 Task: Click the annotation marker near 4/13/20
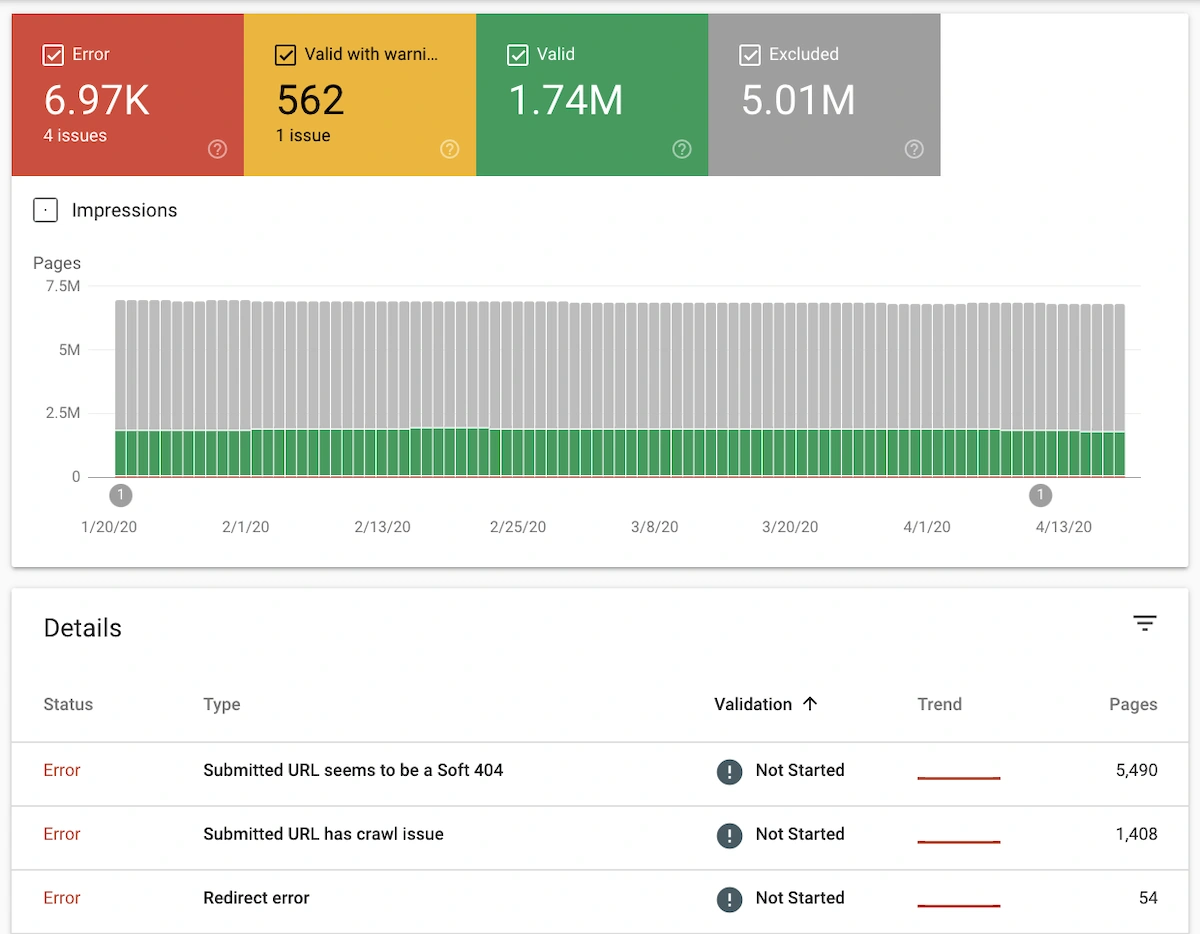tap(1040, 495)
